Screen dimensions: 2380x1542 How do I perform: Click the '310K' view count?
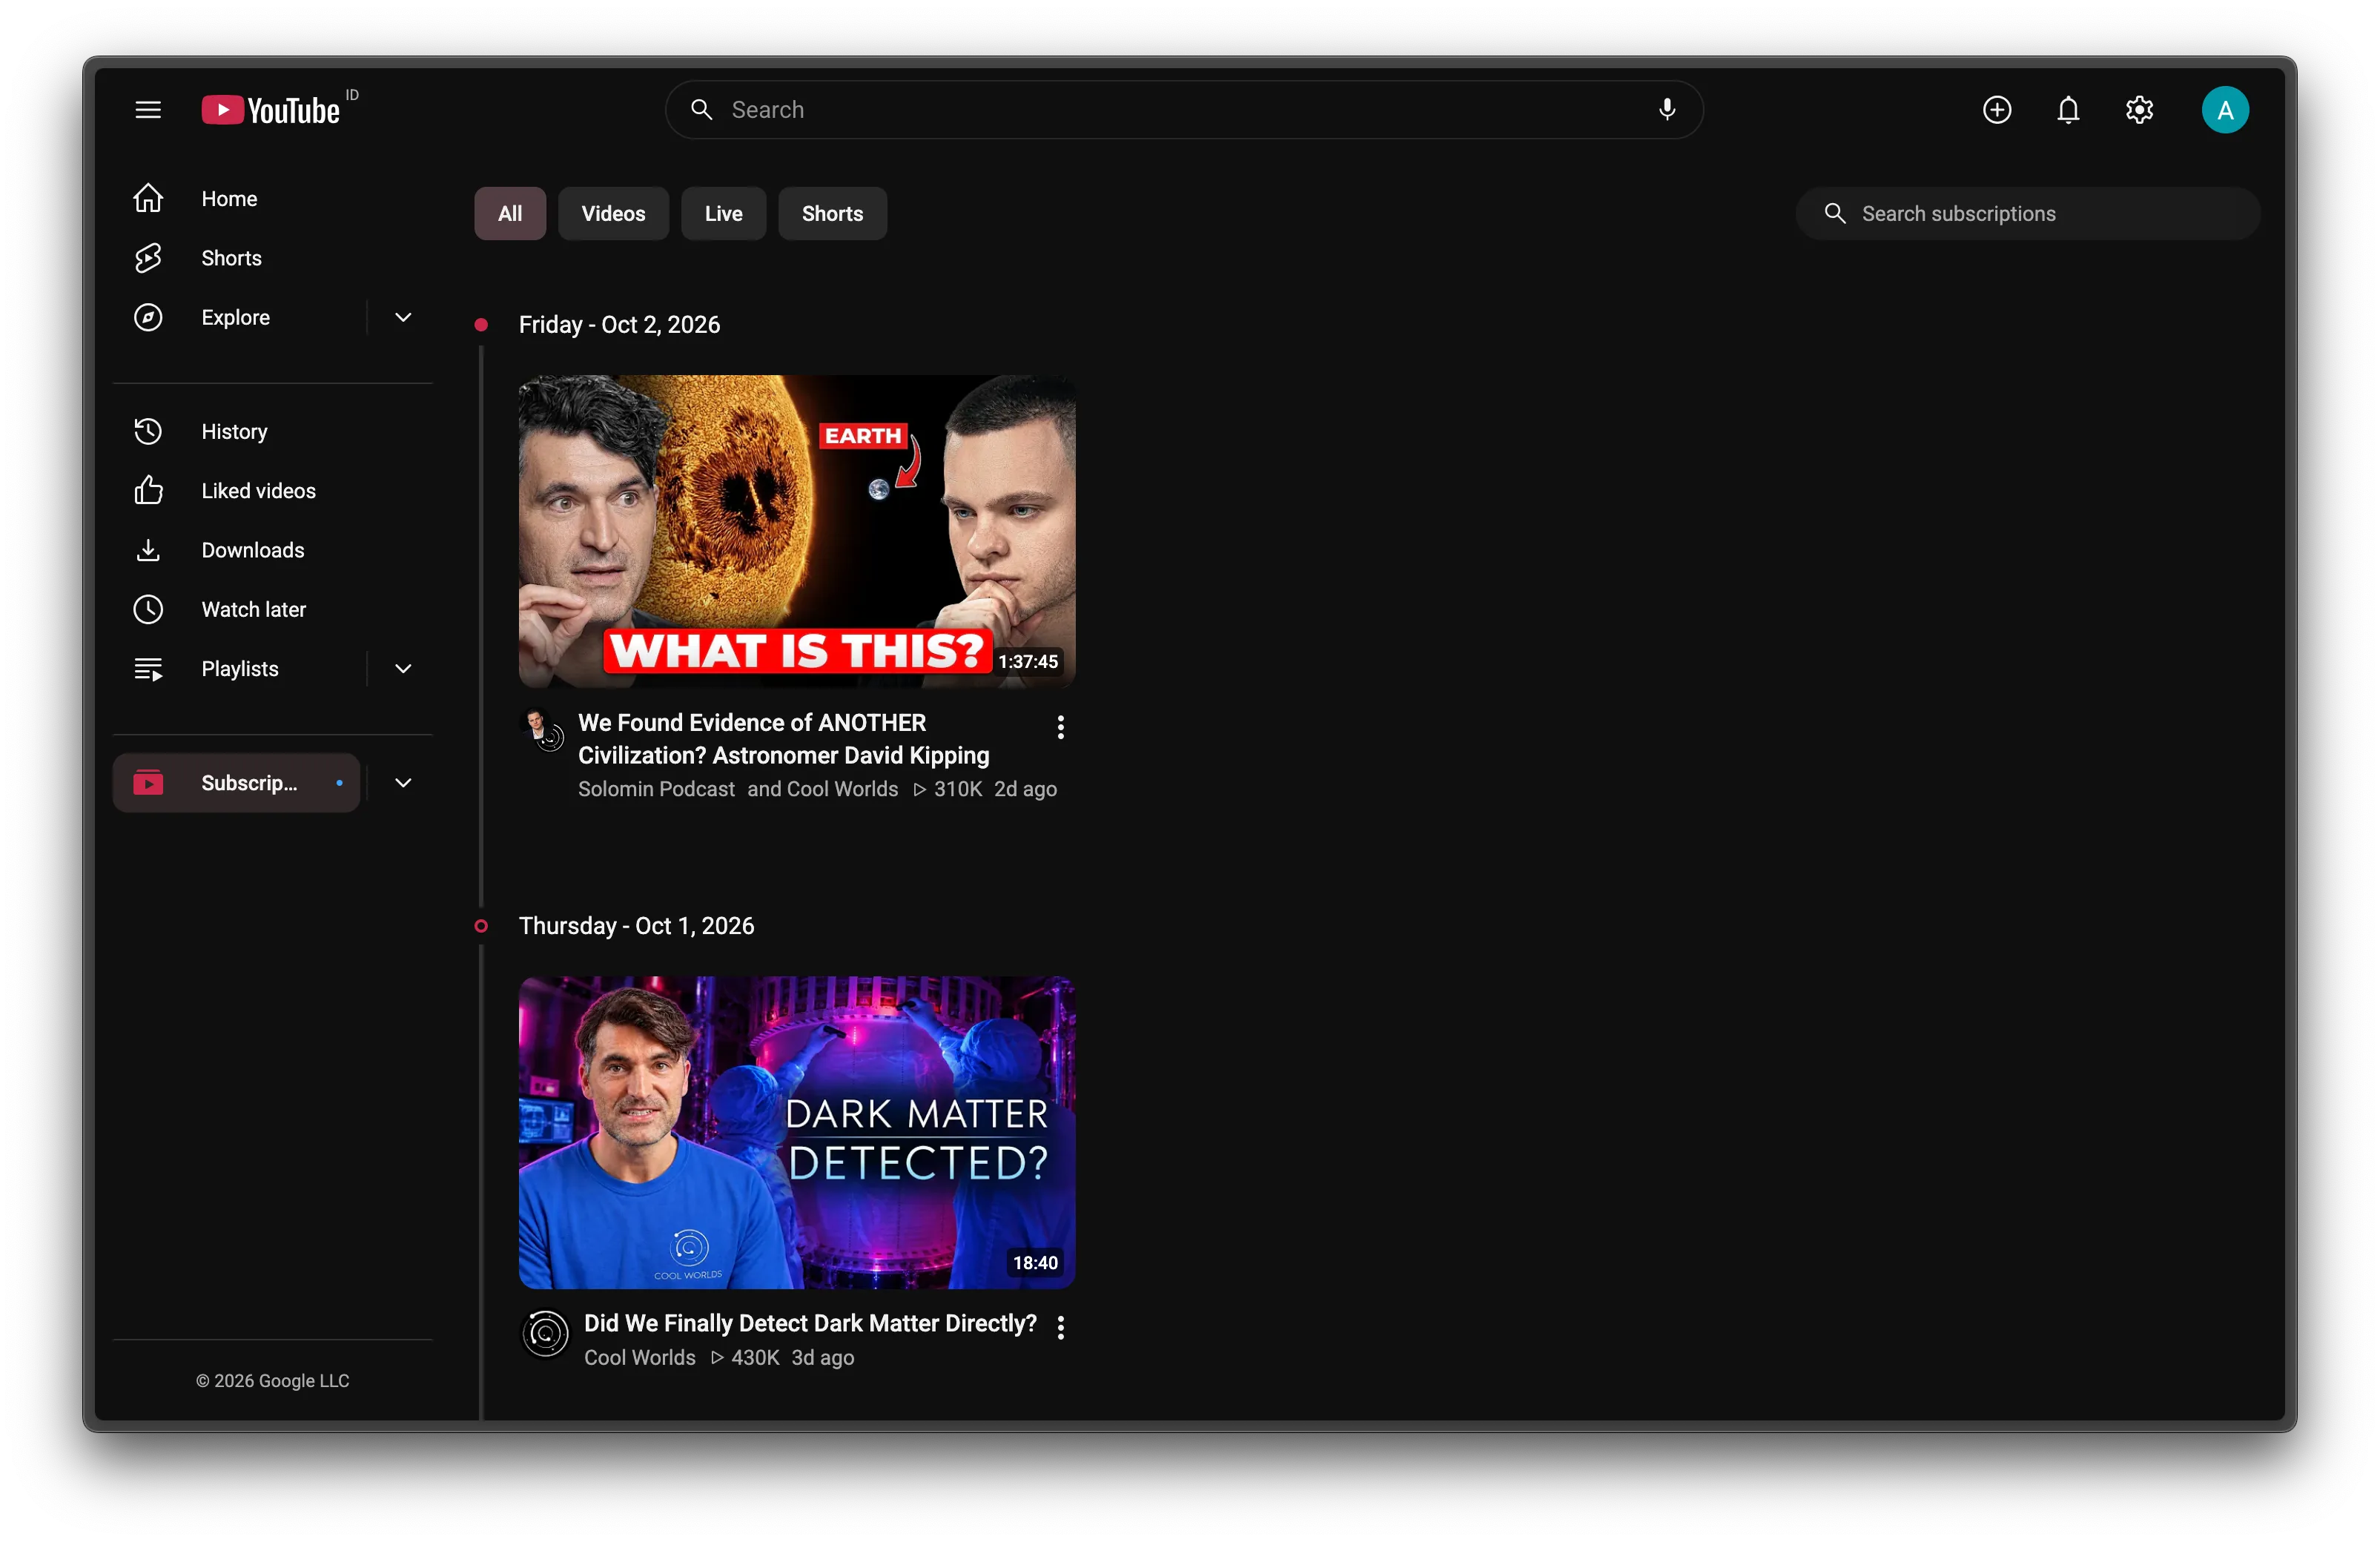point(957,789)
